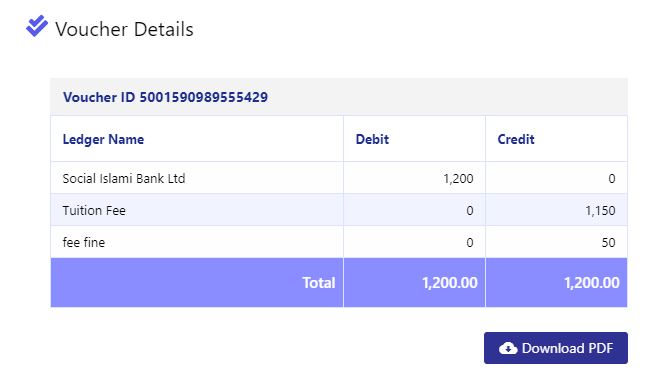
Task: Click the 0 debit cell in Tuition Fee row
Action: click(469, 211)
